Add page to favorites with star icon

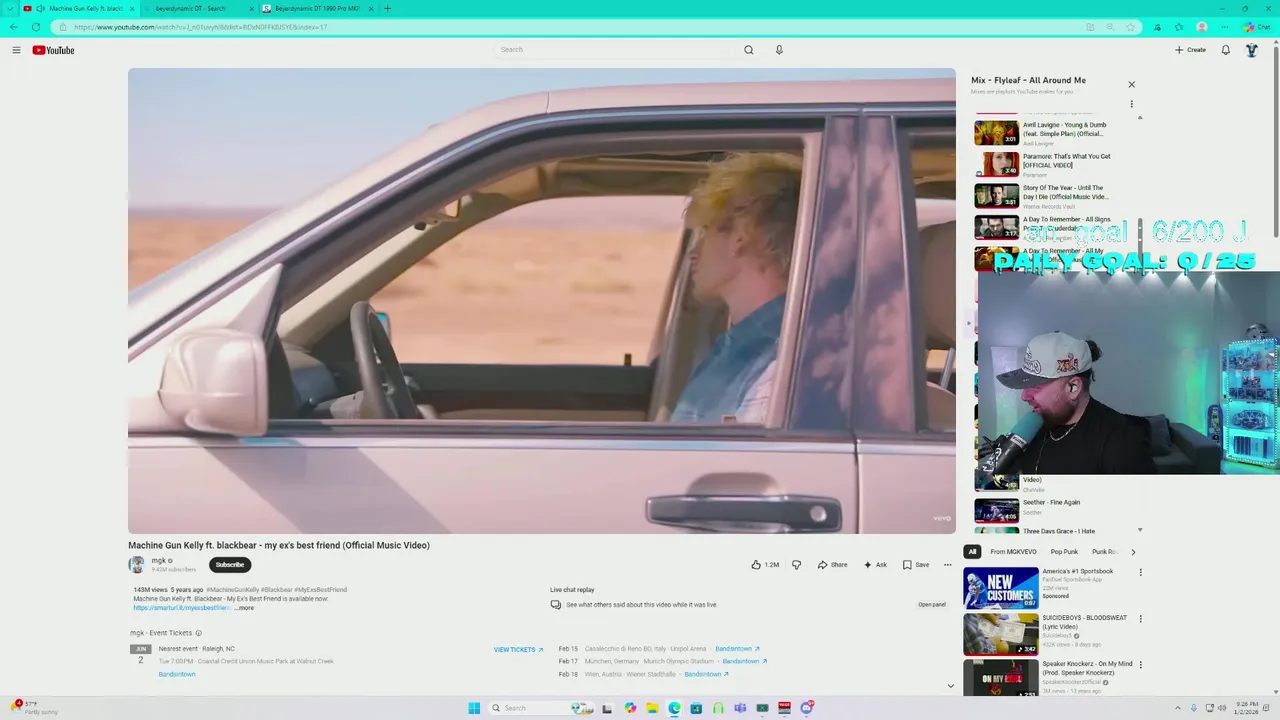click(1130, 27)
